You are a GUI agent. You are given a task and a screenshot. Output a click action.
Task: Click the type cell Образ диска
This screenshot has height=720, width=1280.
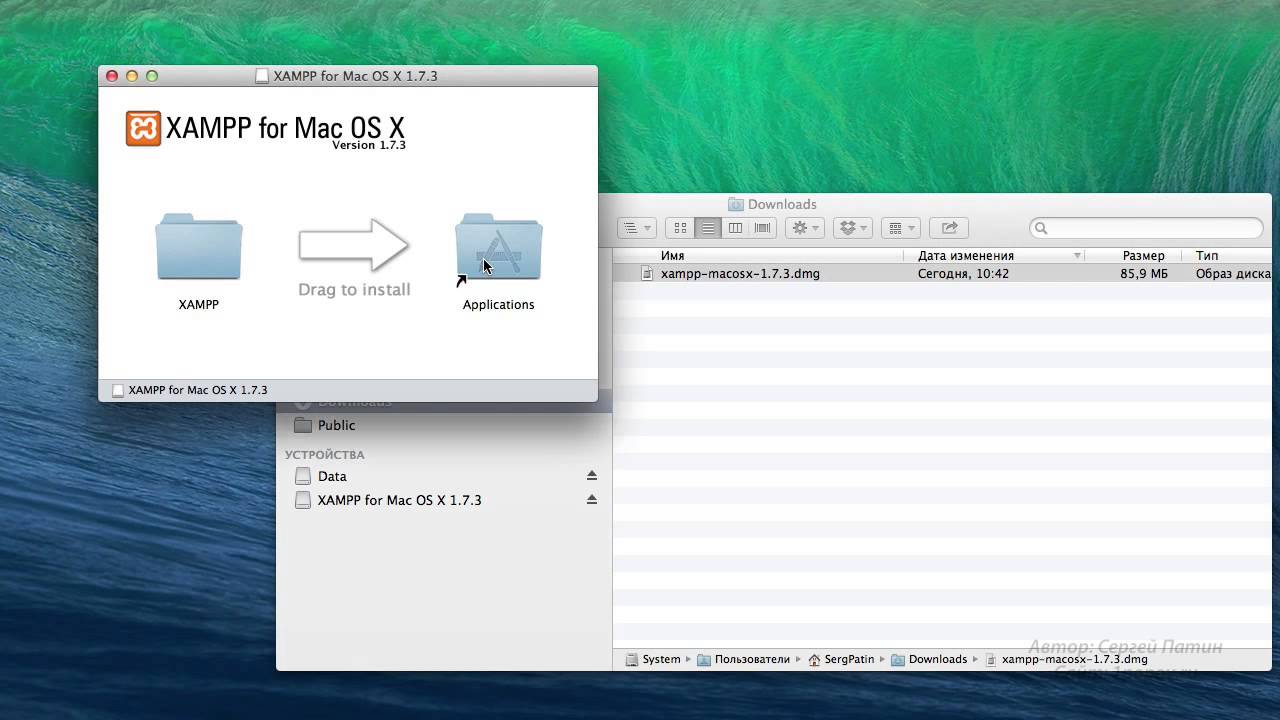coord(1233,273)
